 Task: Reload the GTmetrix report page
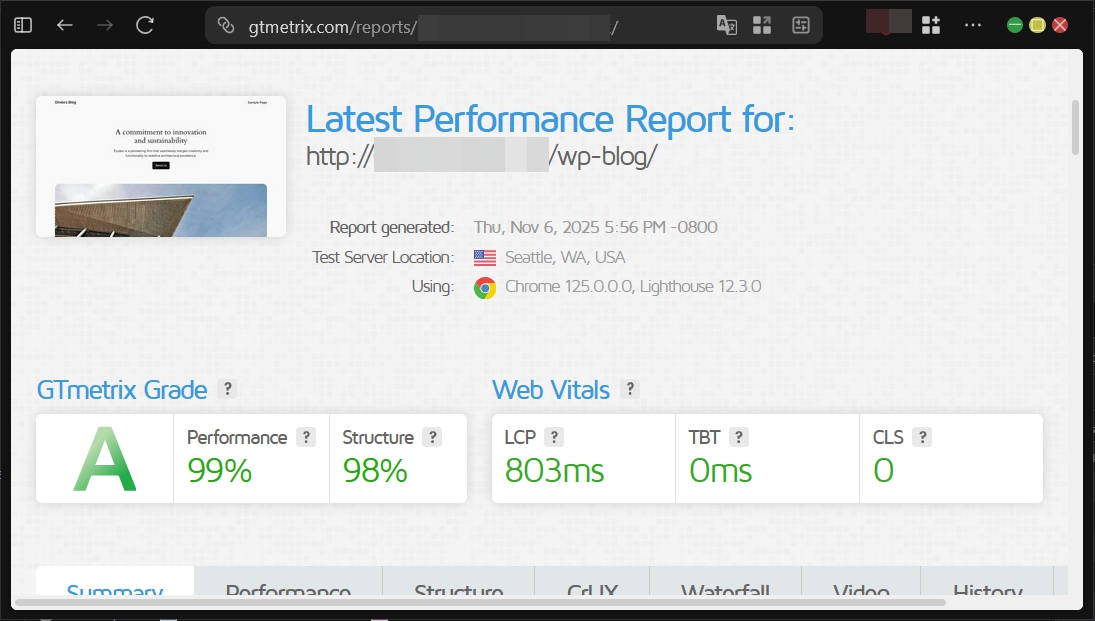point(145,25)
